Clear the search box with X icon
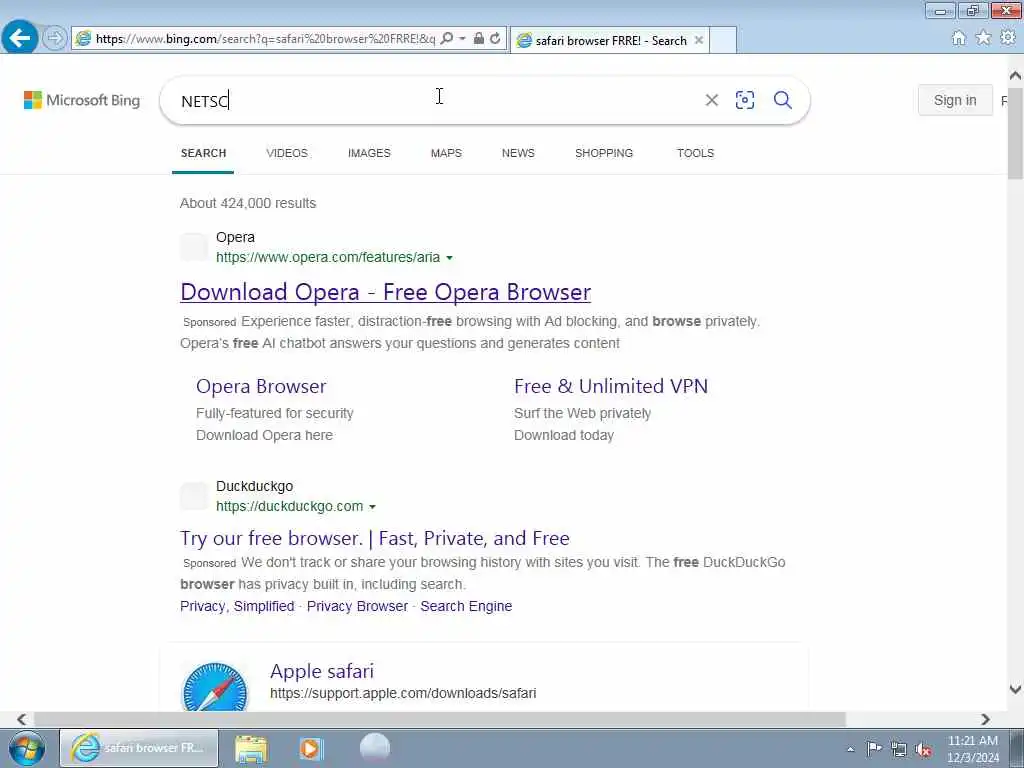Viewport: 1024px width, 768px height. tap(712, 100)
